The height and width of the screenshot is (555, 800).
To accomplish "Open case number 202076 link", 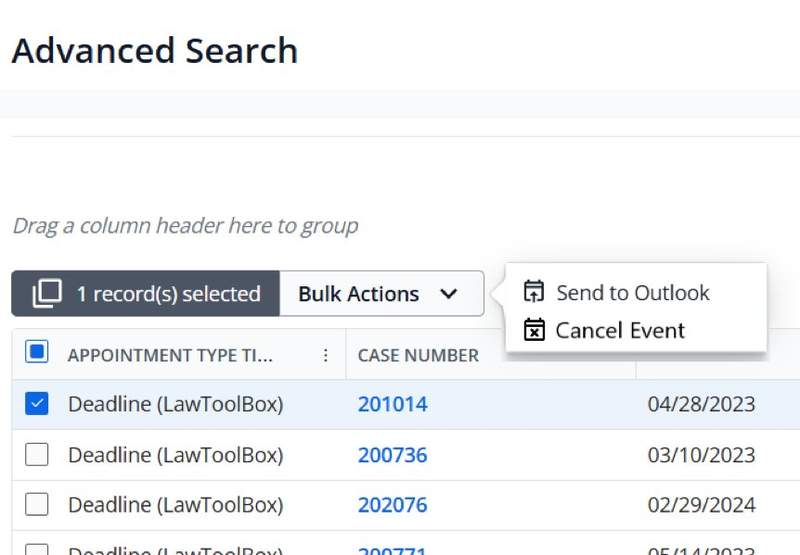I will [x=392, y=505].
